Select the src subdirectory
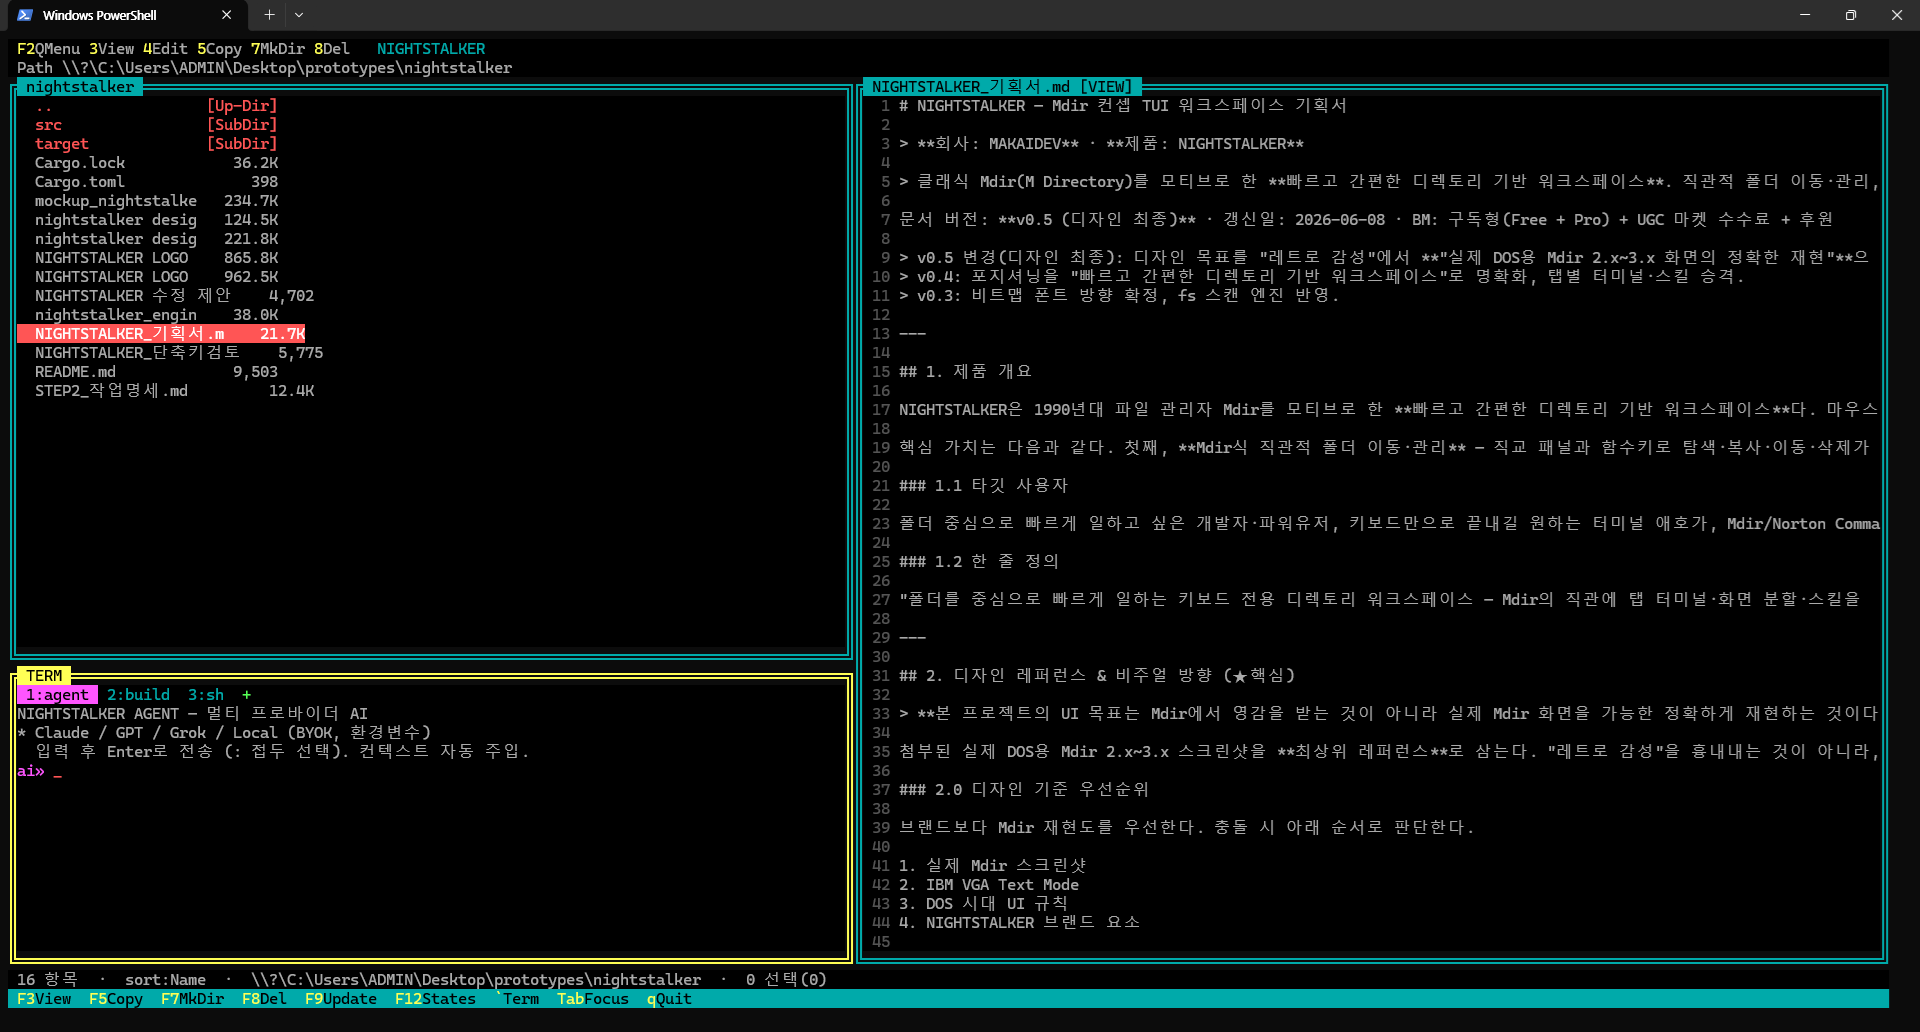This screenshot has width=1920, height=1032. (x=156, y=125)
